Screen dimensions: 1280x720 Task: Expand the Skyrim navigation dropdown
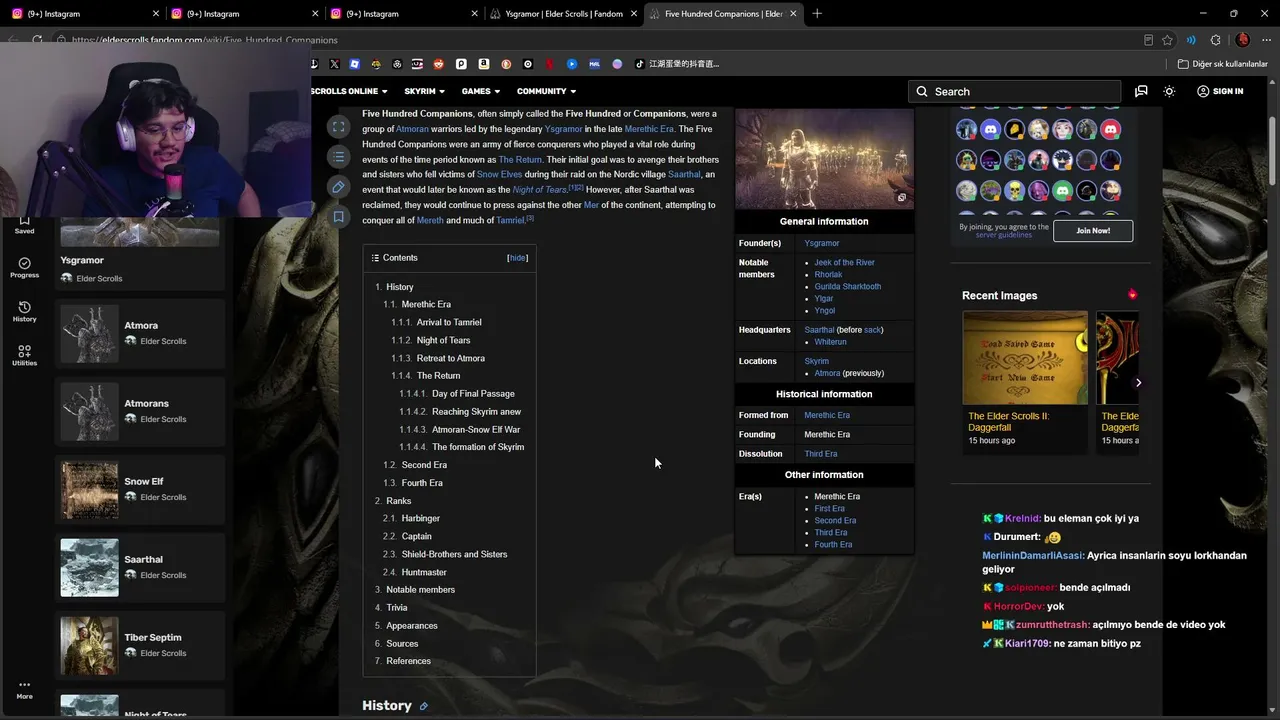point(424,91)
